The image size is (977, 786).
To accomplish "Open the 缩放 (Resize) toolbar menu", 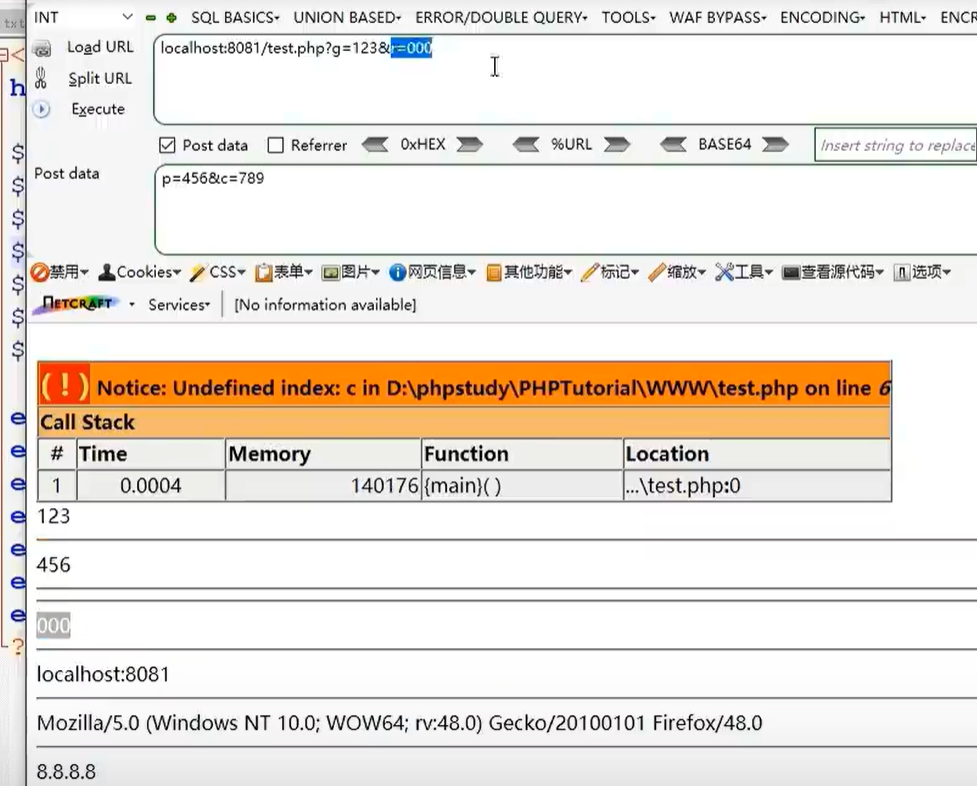I will (677, 272).
